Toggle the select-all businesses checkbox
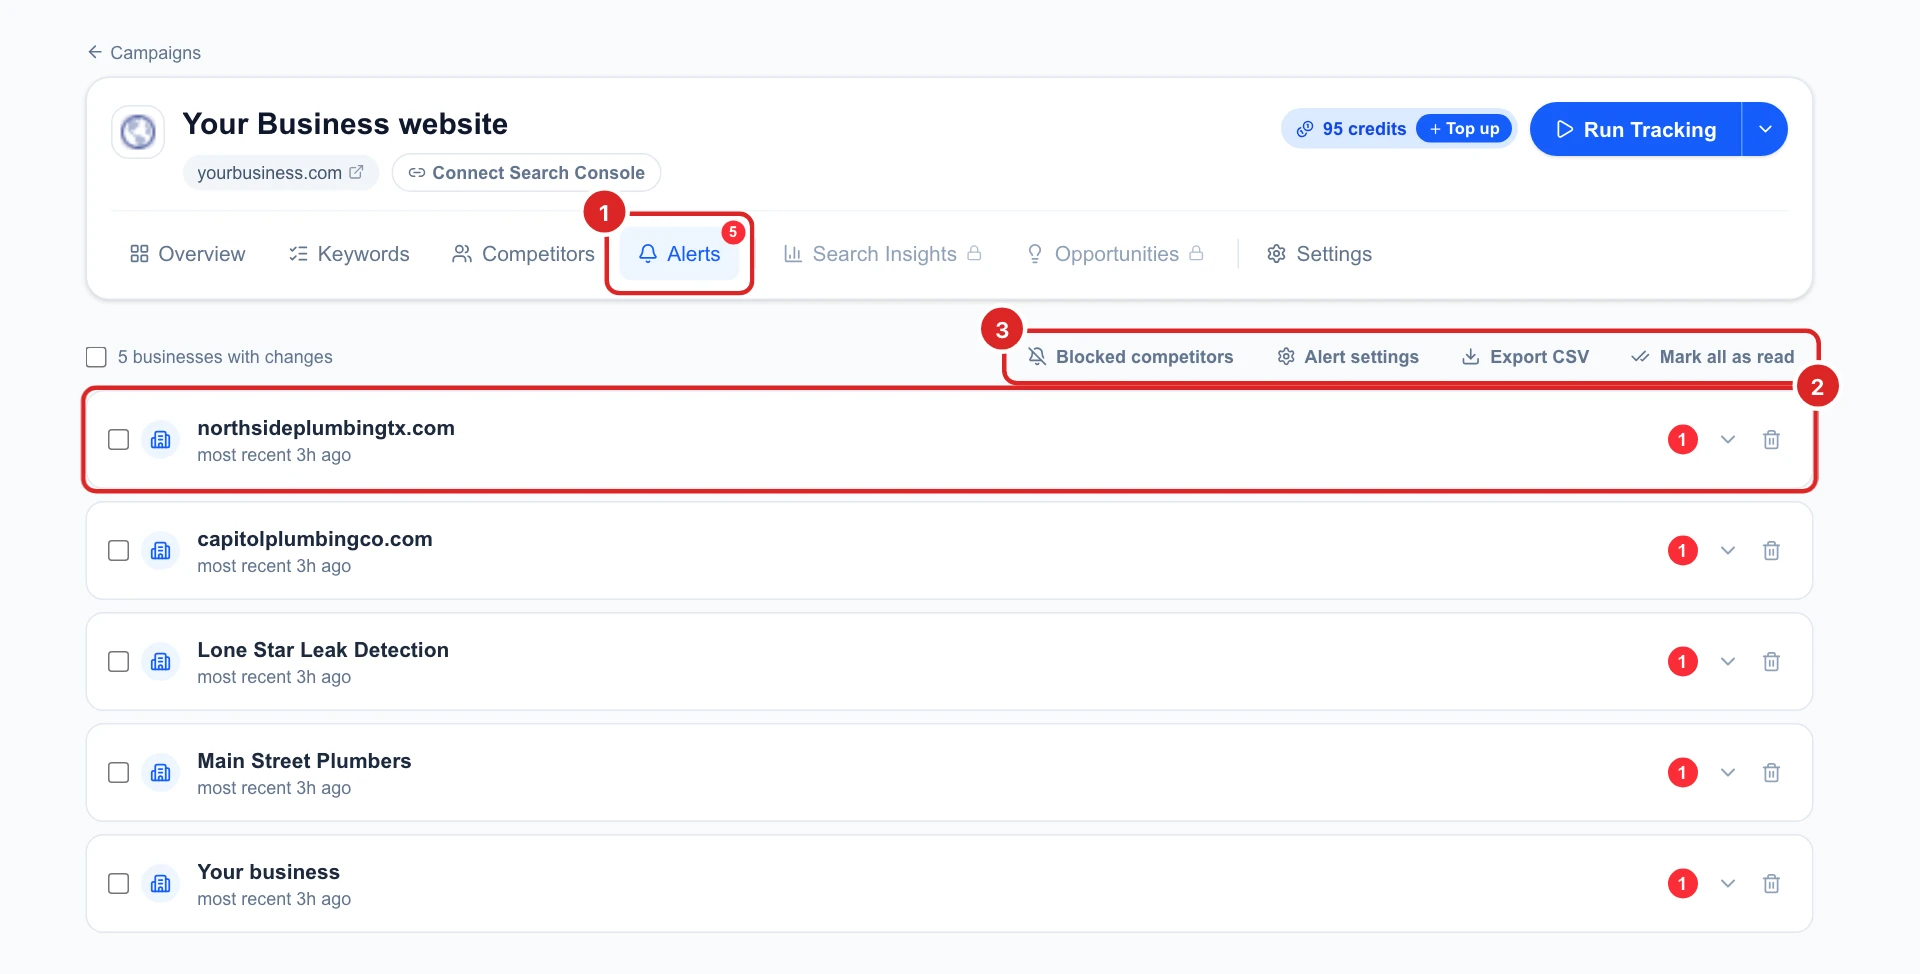Viewport: 1920px width, 974px height. 96,357
